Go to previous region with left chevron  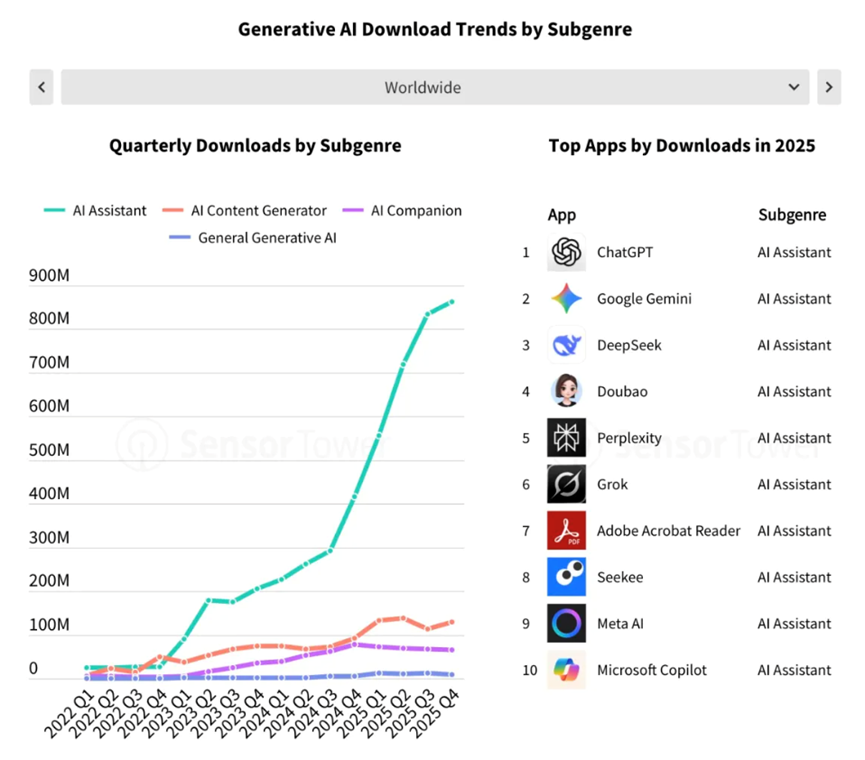tap(41, 87)
